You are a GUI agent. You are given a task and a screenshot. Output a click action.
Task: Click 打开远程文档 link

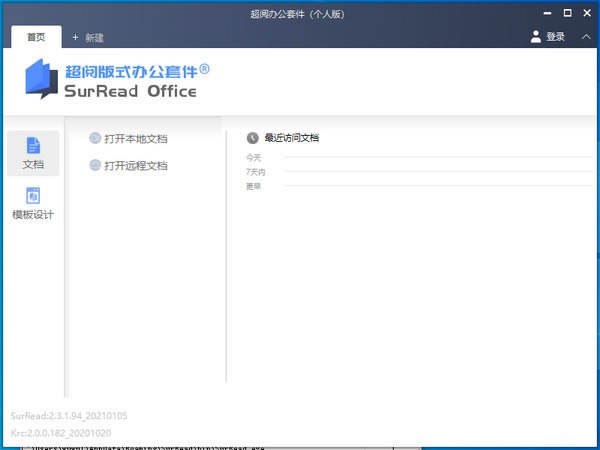(x=136, y=166)
